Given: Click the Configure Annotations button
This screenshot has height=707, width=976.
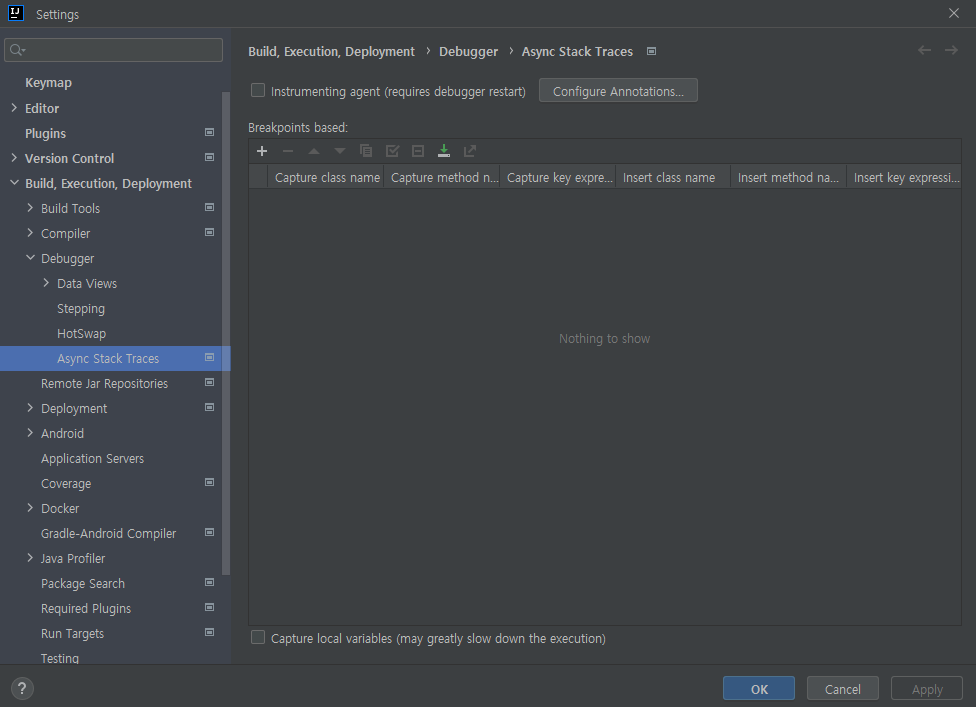Looking at the screenshot, I should click(618, 91).
